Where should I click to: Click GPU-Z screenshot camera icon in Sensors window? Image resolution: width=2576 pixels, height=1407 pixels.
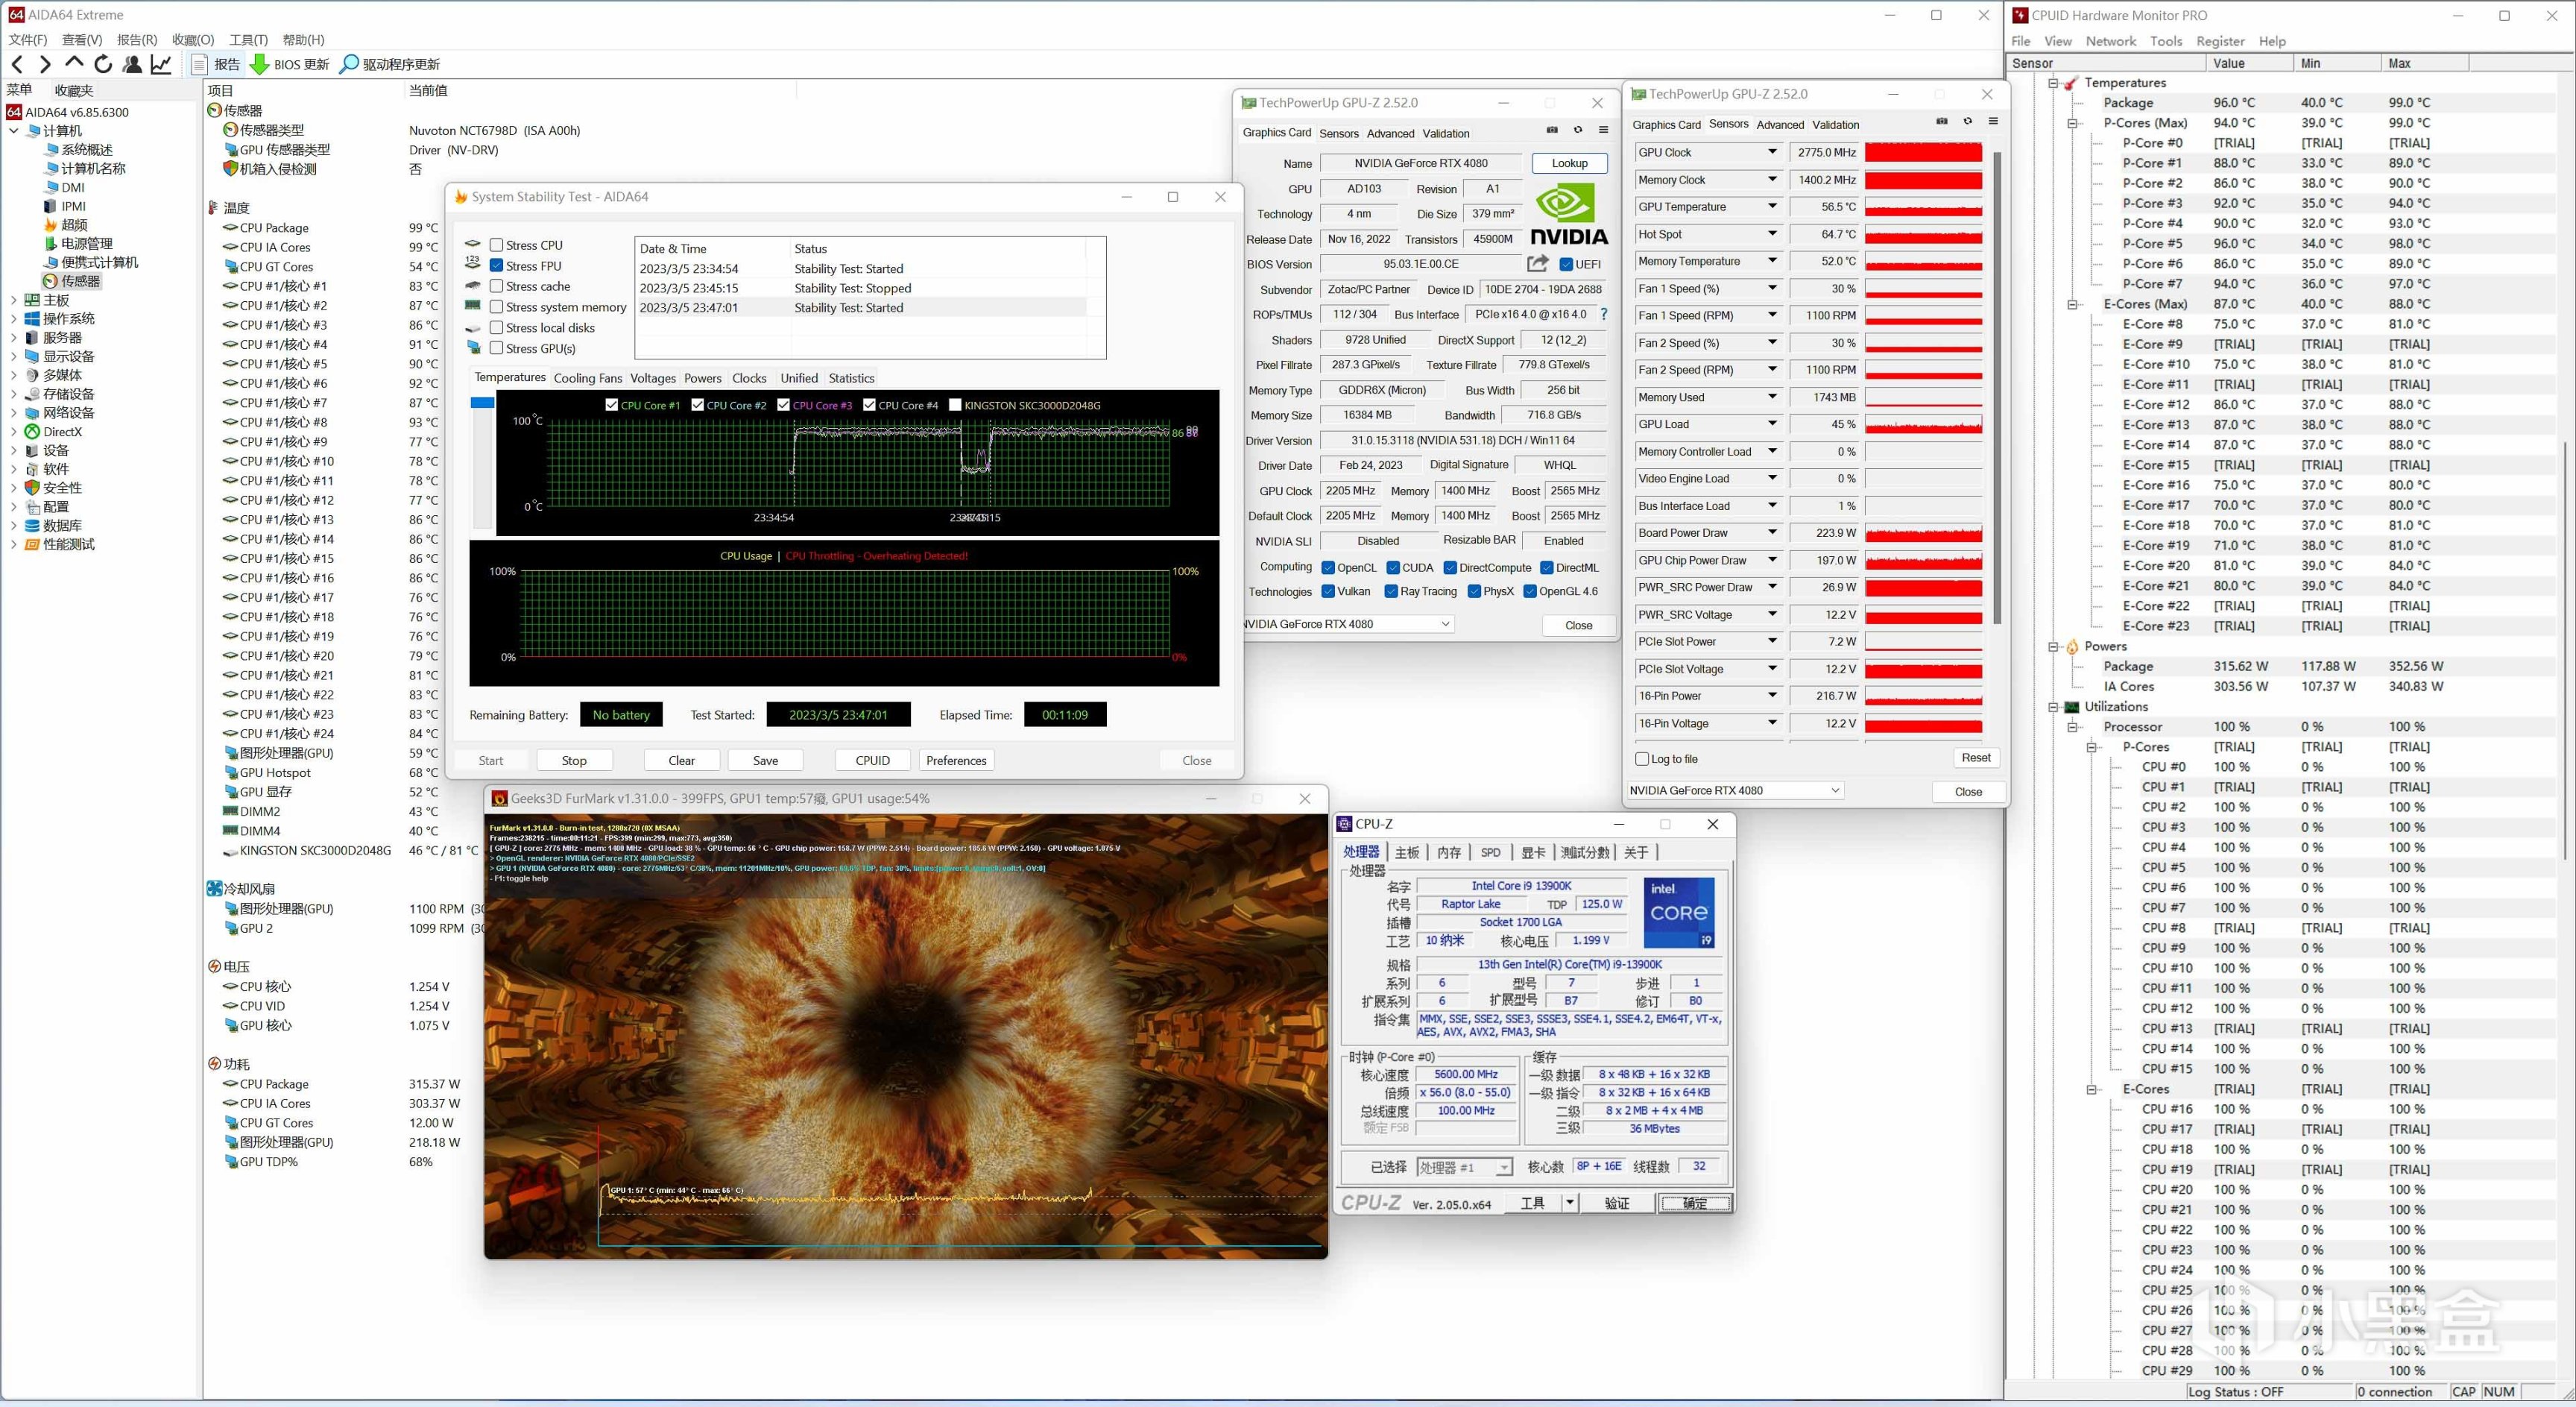[1942, 121]
